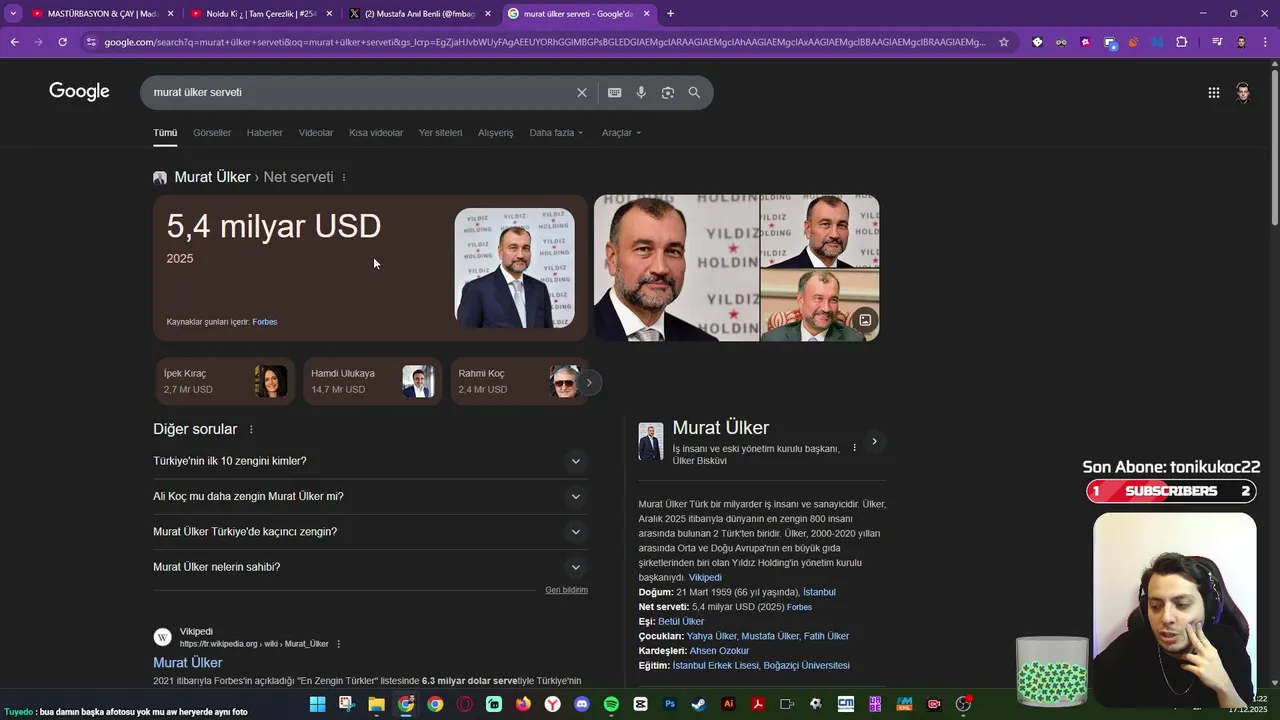
Task: Open Forbes source link under net worth
Action: tap(265, 322)
